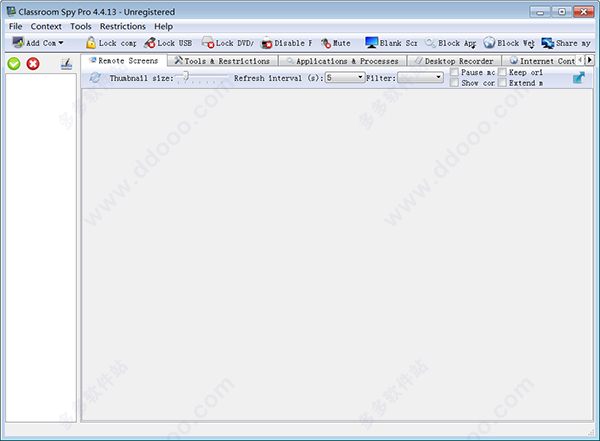Image resolution: width=600 pixels, height=441 pixels.
Task: Click the edit computer list icon
Action: [67, 64]
